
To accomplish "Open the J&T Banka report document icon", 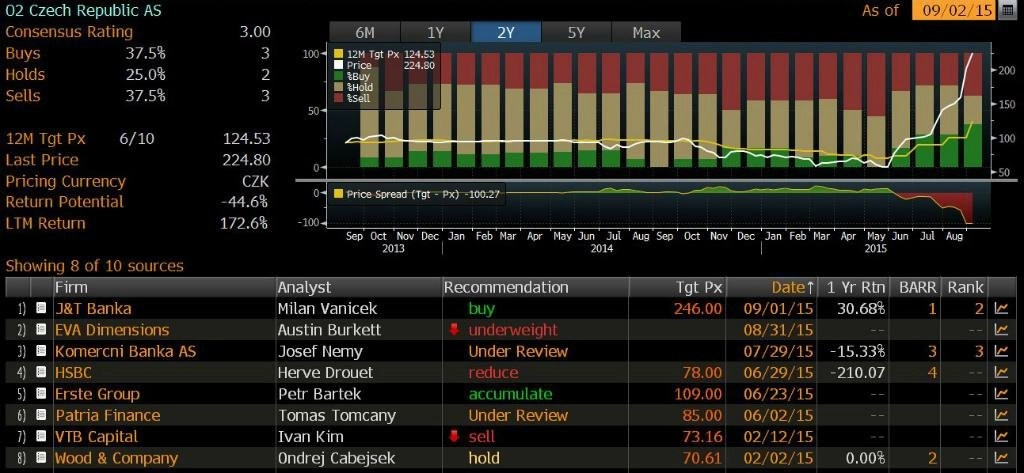I will (41, 308).
